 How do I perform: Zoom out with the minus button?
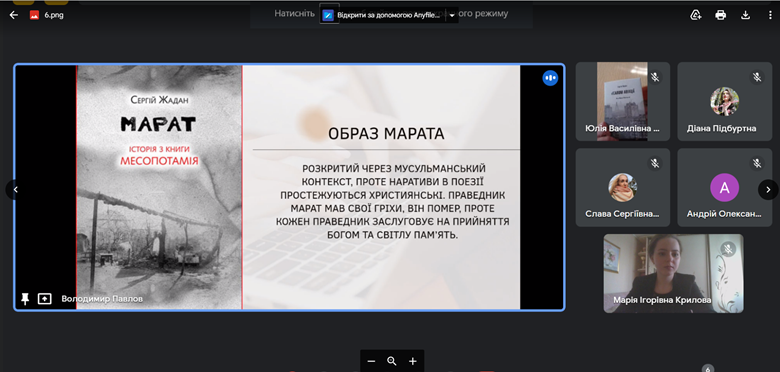click(371, 362)
